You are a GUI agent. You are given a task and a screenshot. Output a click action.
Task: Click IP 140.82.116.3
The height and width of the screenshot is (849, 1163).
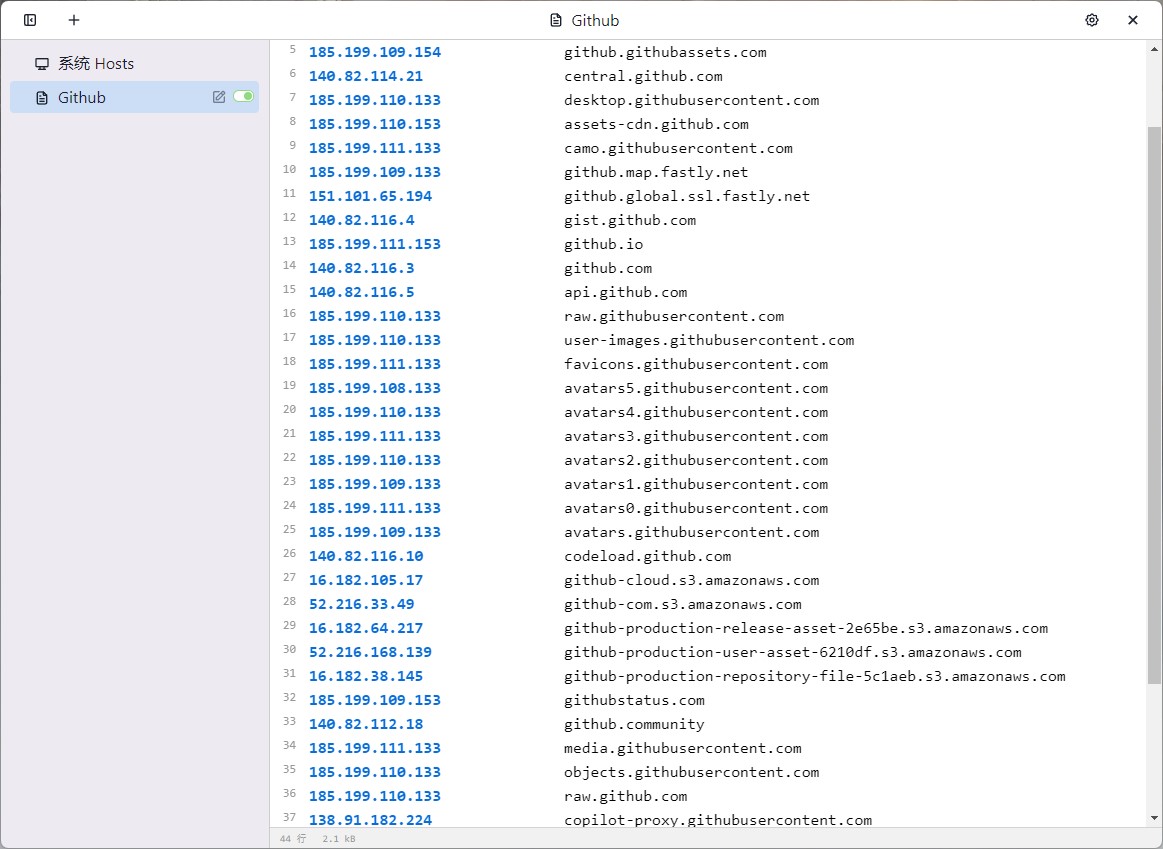(361, 268)
